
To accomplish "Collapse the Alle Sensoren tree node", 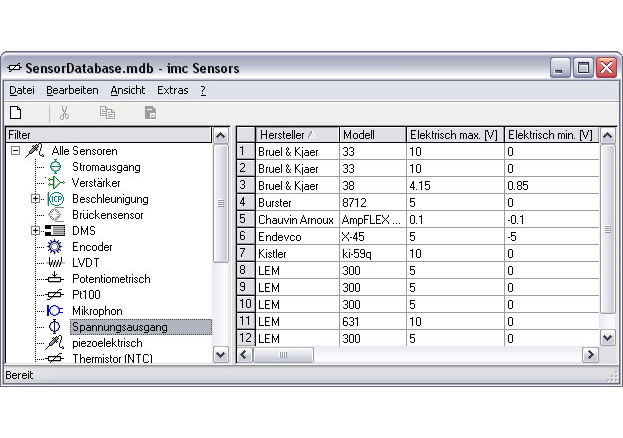I will pos(15,151).
